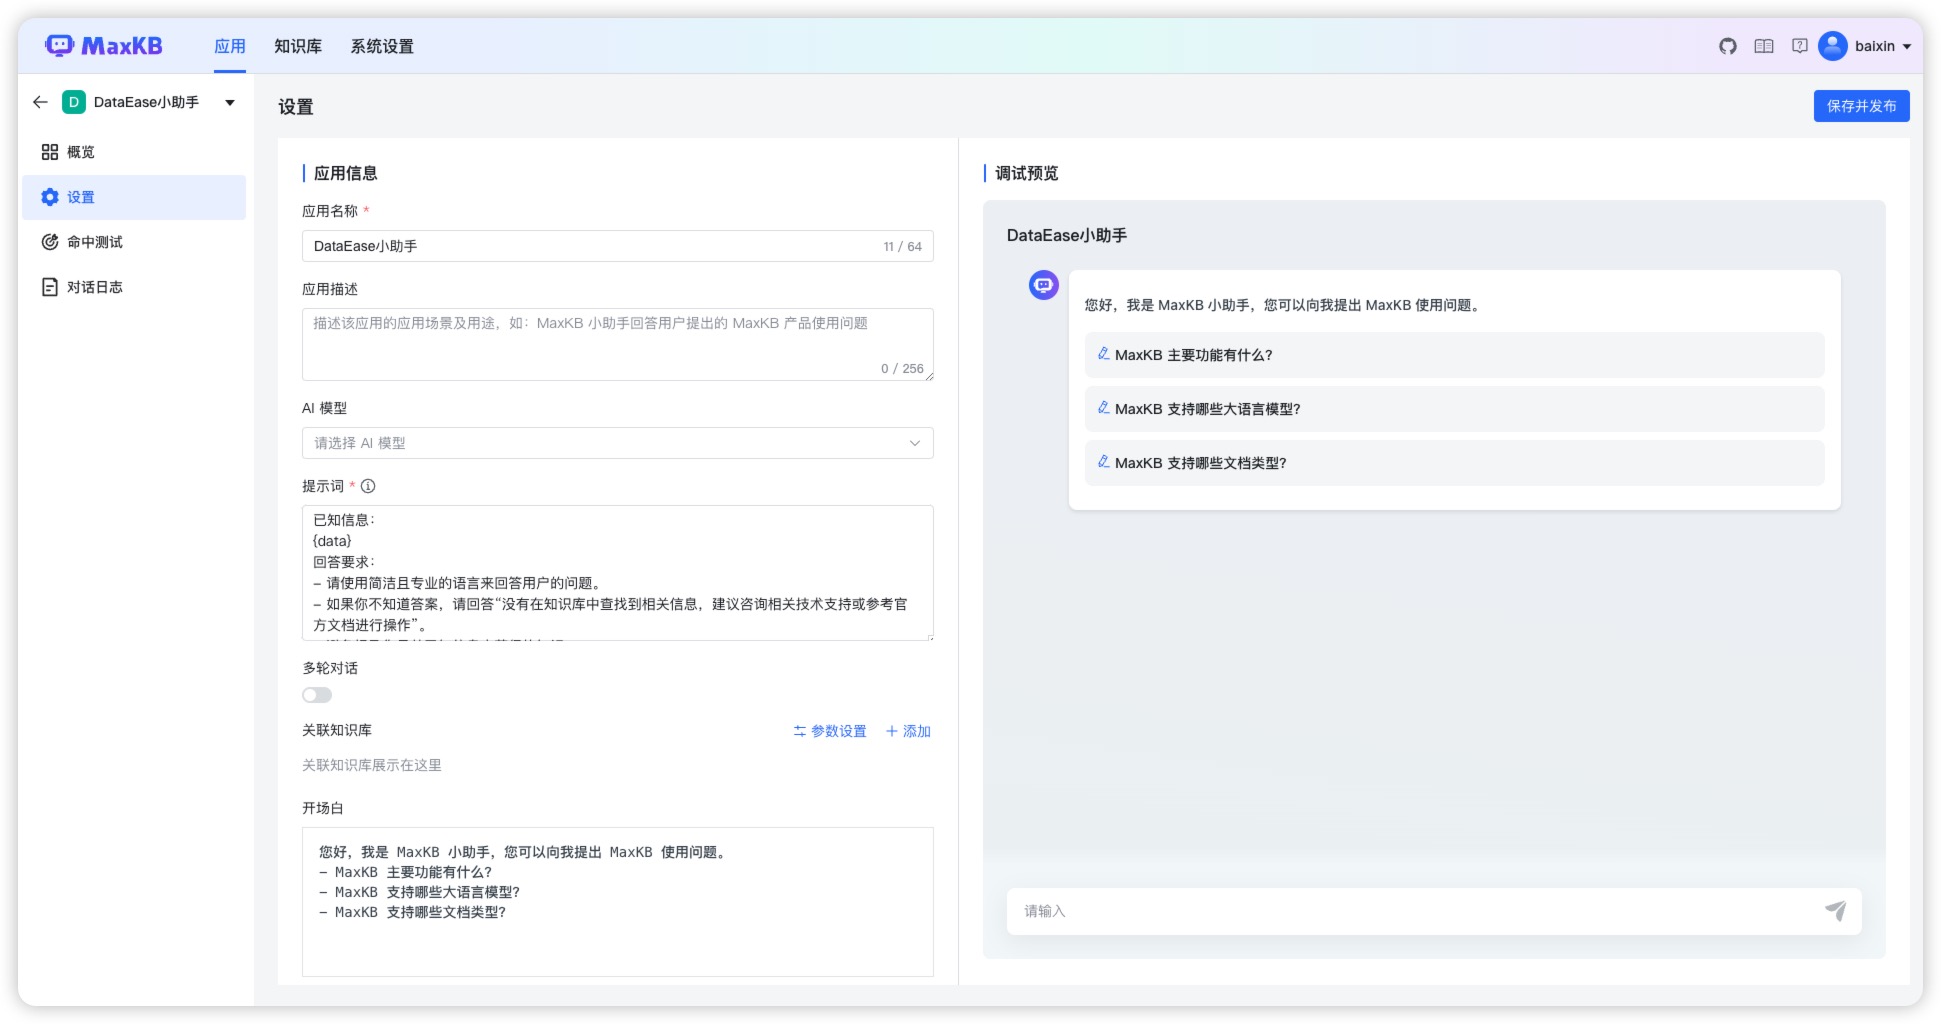
Task: Open the documentation book icon
Action: pyautogui.click(x=1763, y=45)
